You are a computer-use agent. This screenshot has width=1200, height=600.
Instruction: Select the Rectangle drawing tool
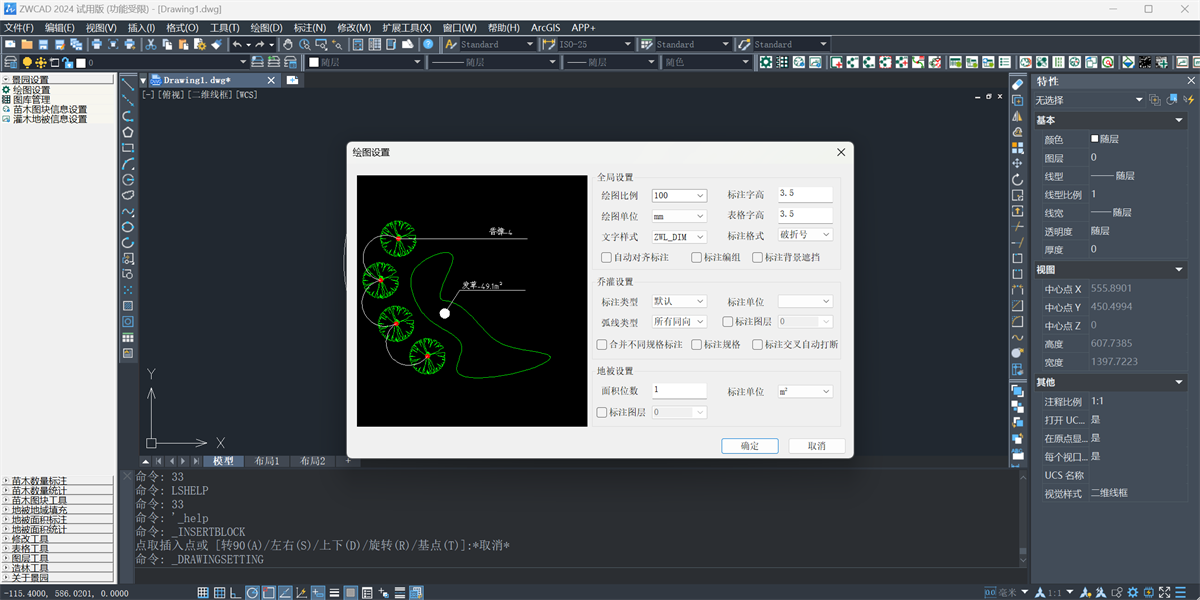click(128, 147)
